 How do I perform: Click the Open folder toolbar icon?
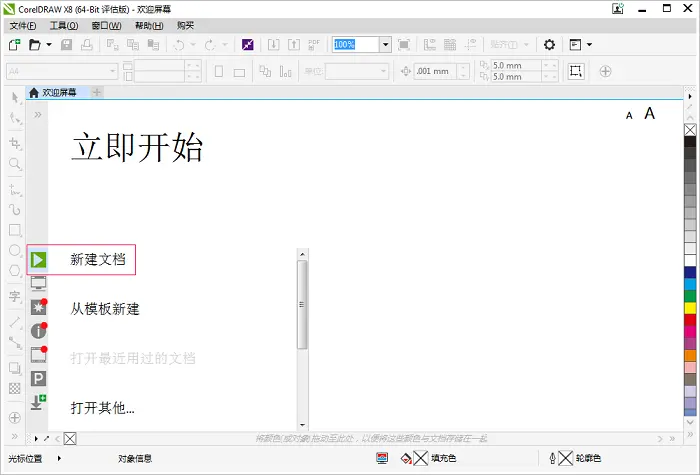34,45
